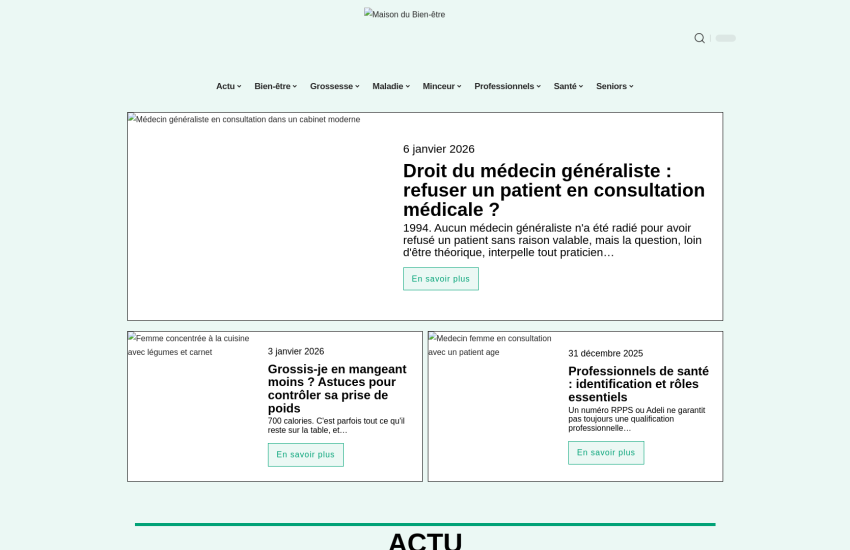
Task: Click En savoir plus for médecin généraliste article
Action: coord(440,279)
